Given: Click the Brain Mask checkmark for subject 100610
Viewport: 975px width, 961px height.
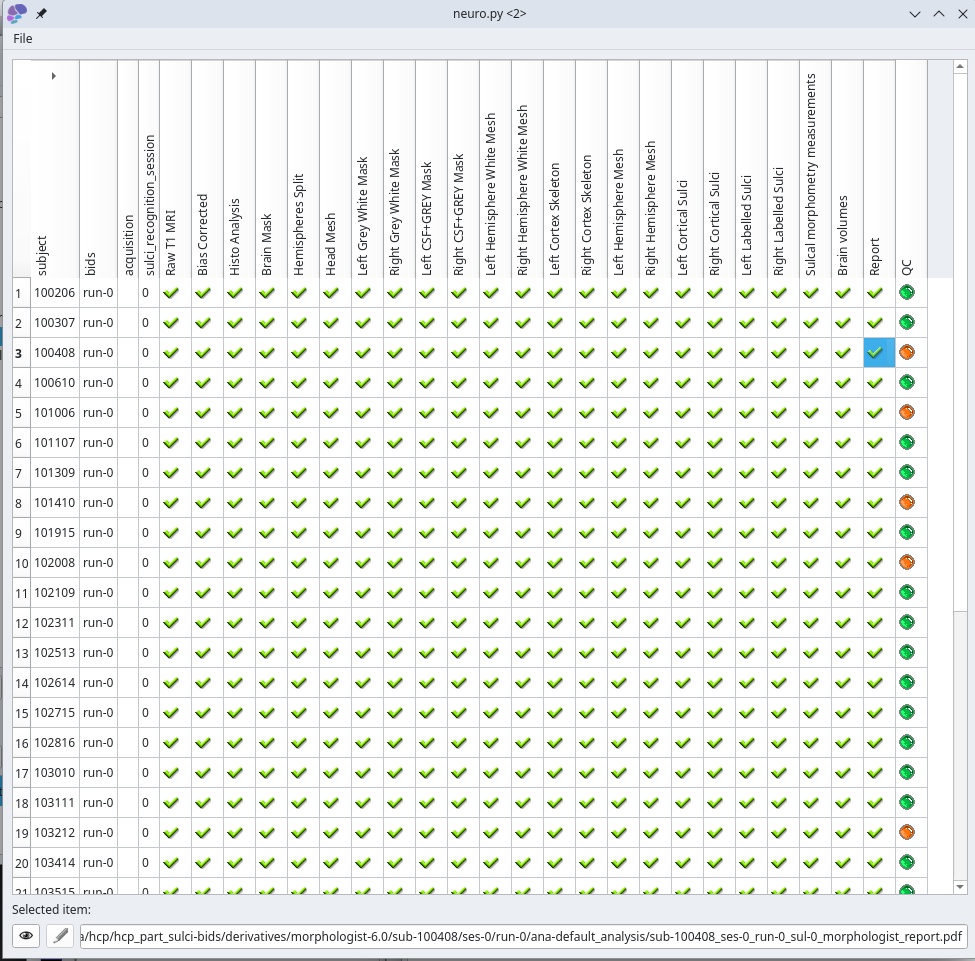Looking at the screenshot, I should point(267,383).
